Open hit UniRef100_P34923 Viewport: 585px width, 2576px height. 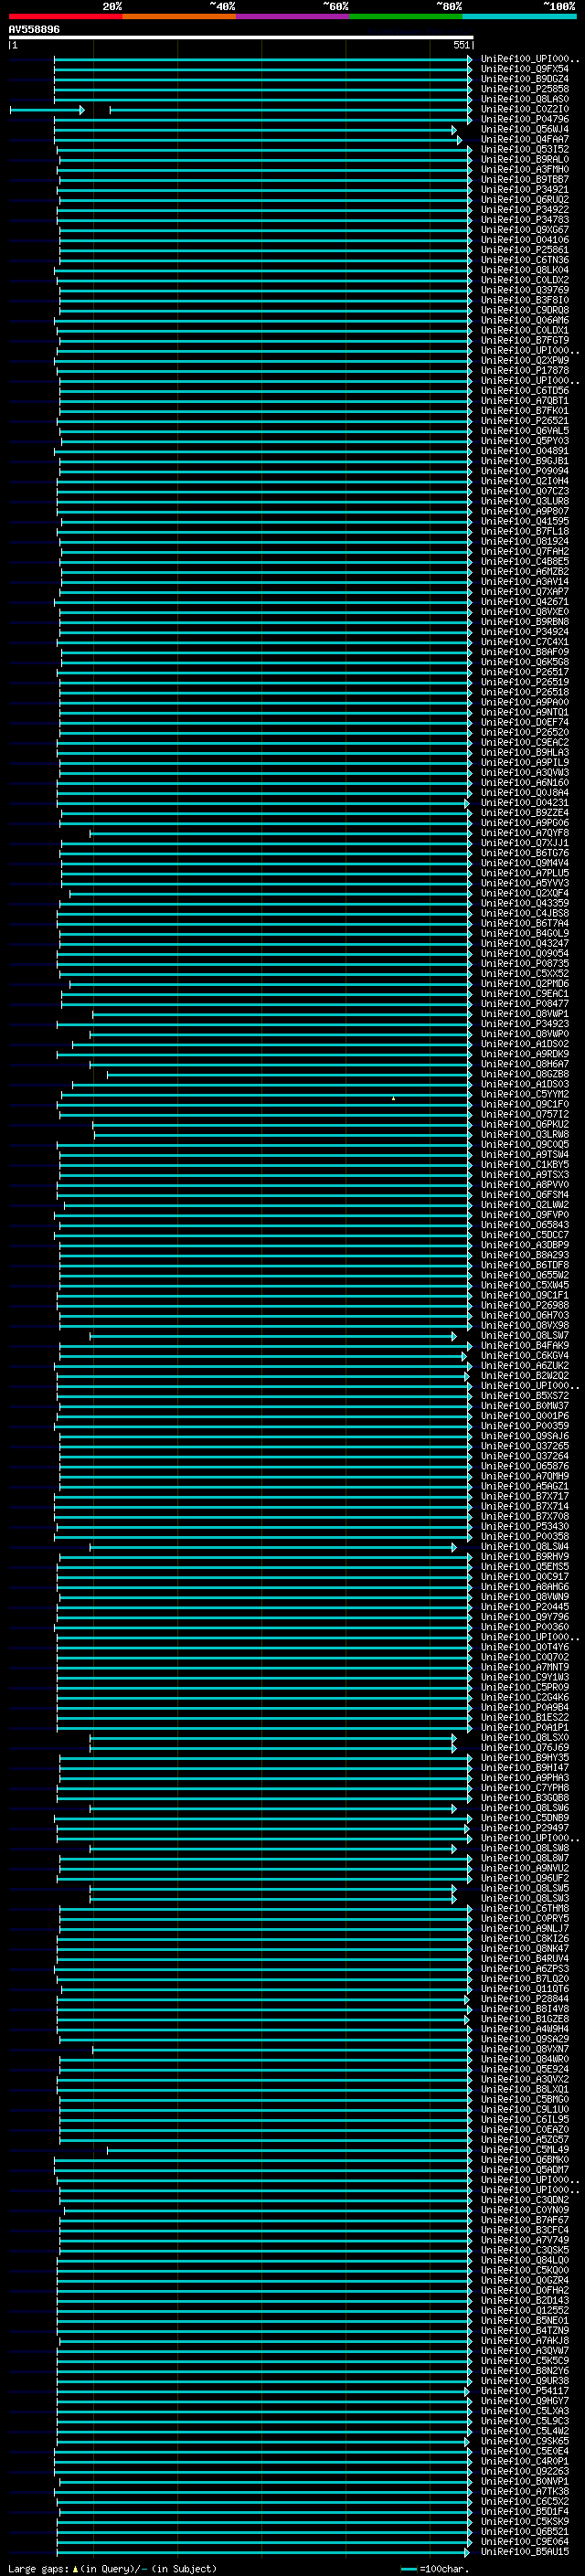(524, 1023)
